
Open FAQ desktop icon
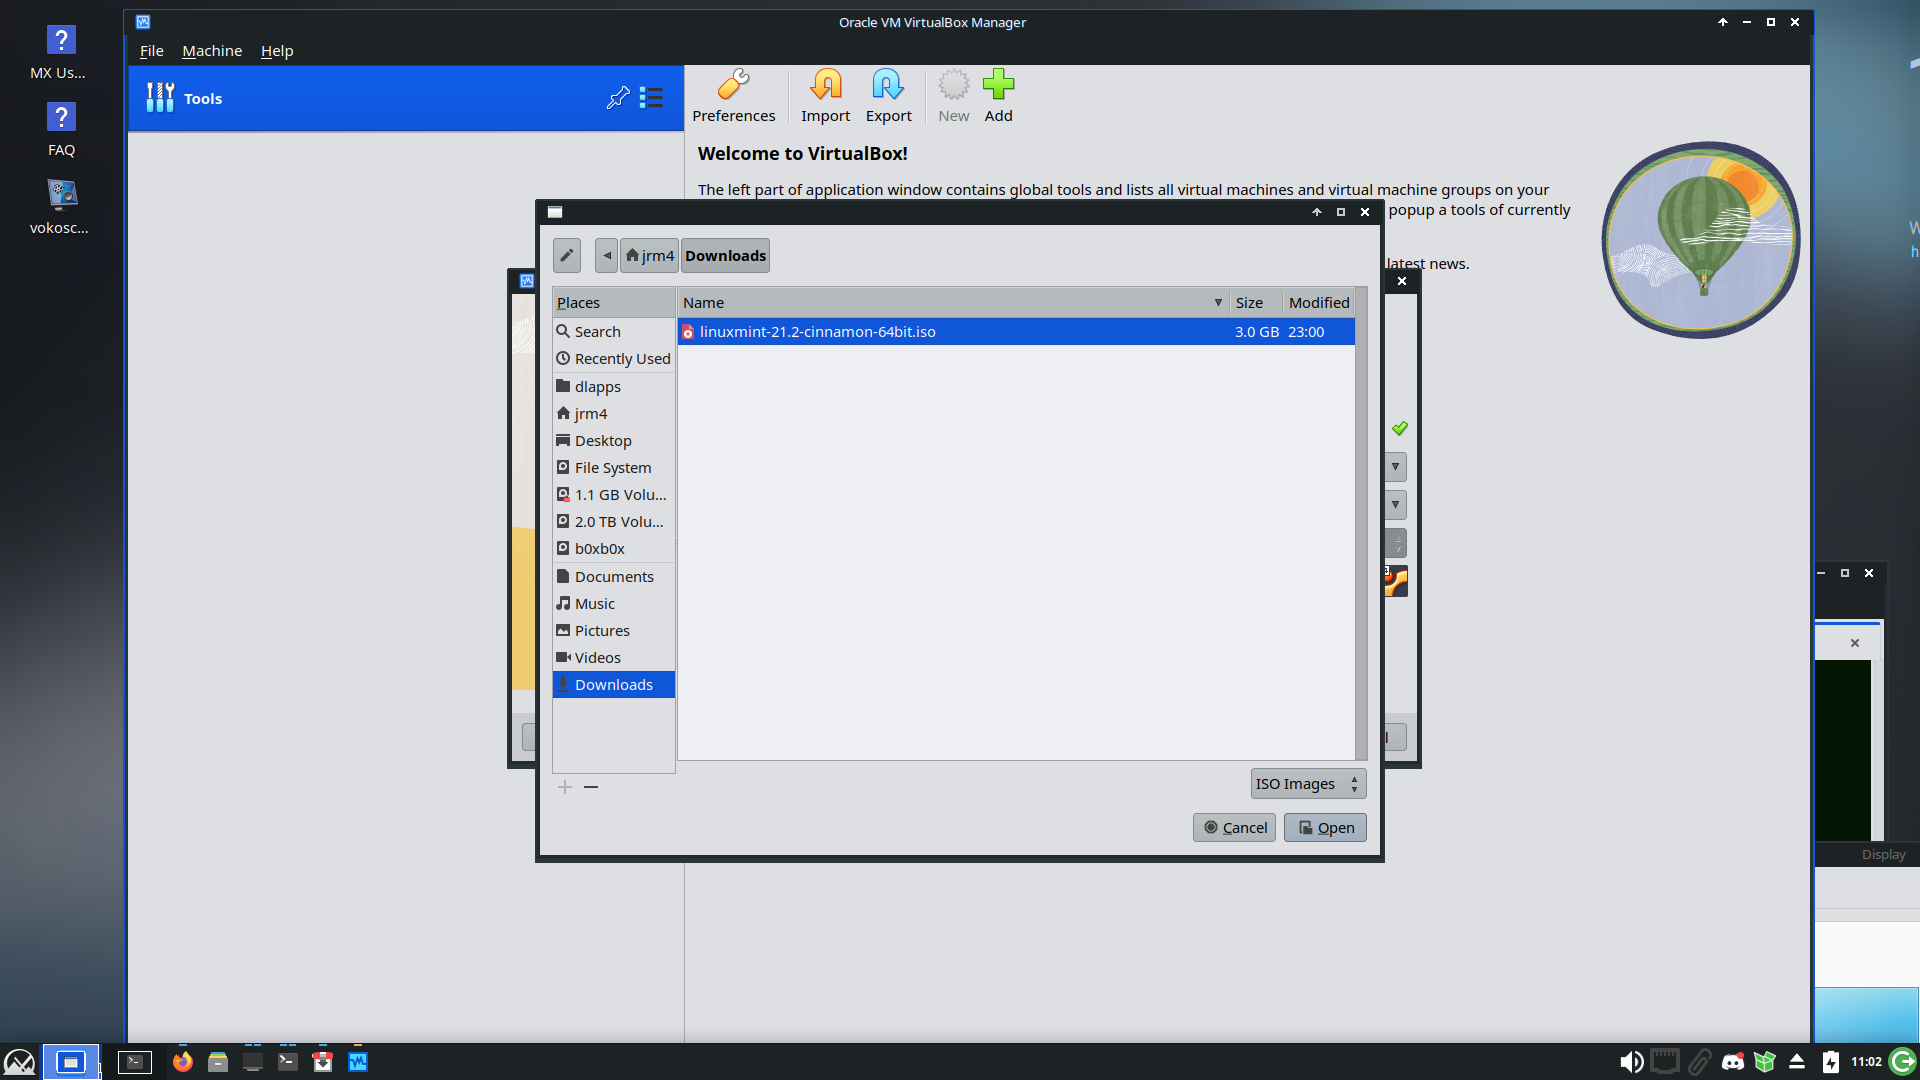pyautogui.click(x=61, y=130)
